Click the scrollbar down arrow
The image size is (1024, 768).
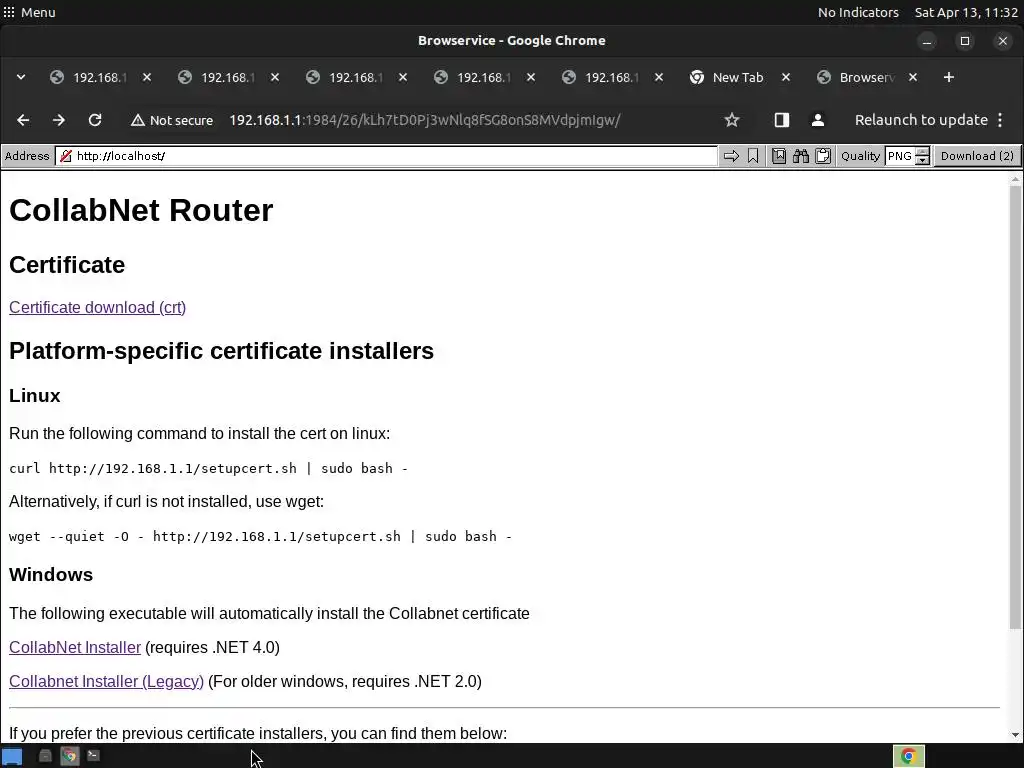click(1016, 734)
